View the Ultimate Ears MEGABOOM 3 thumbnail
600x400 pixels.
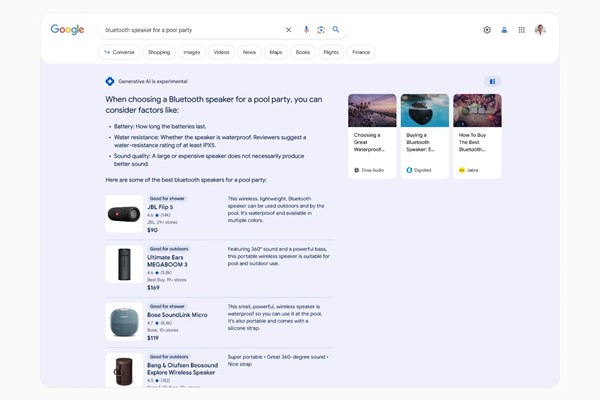tap(124, 264)
